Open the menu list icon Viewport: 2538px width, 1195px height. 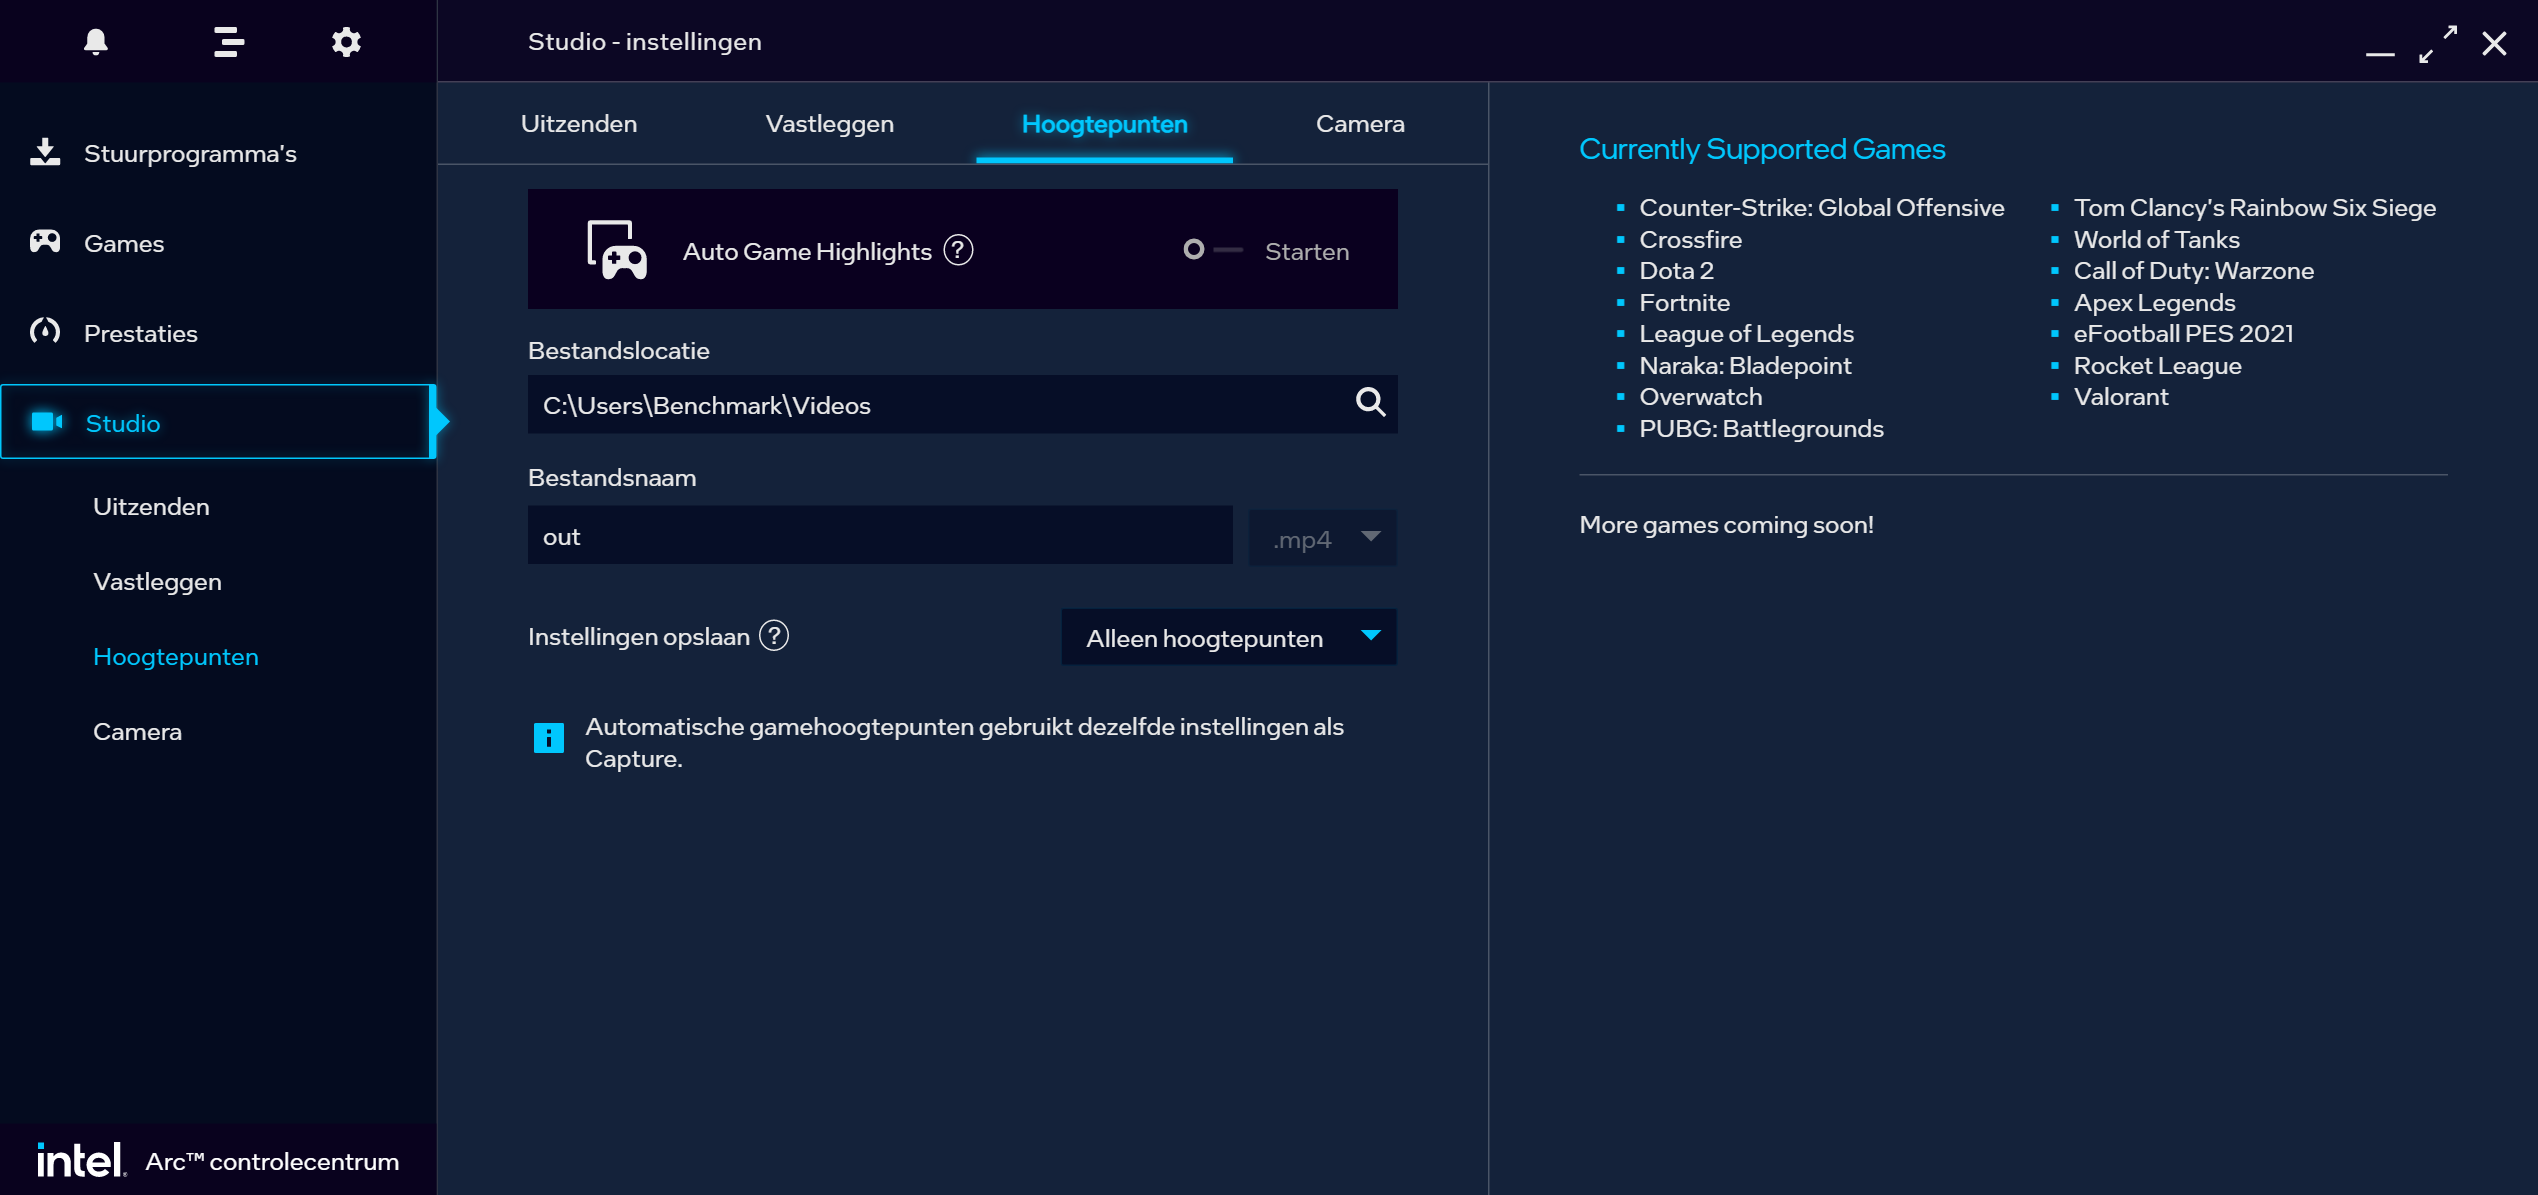pyautogui.click(x=228, y=42)
